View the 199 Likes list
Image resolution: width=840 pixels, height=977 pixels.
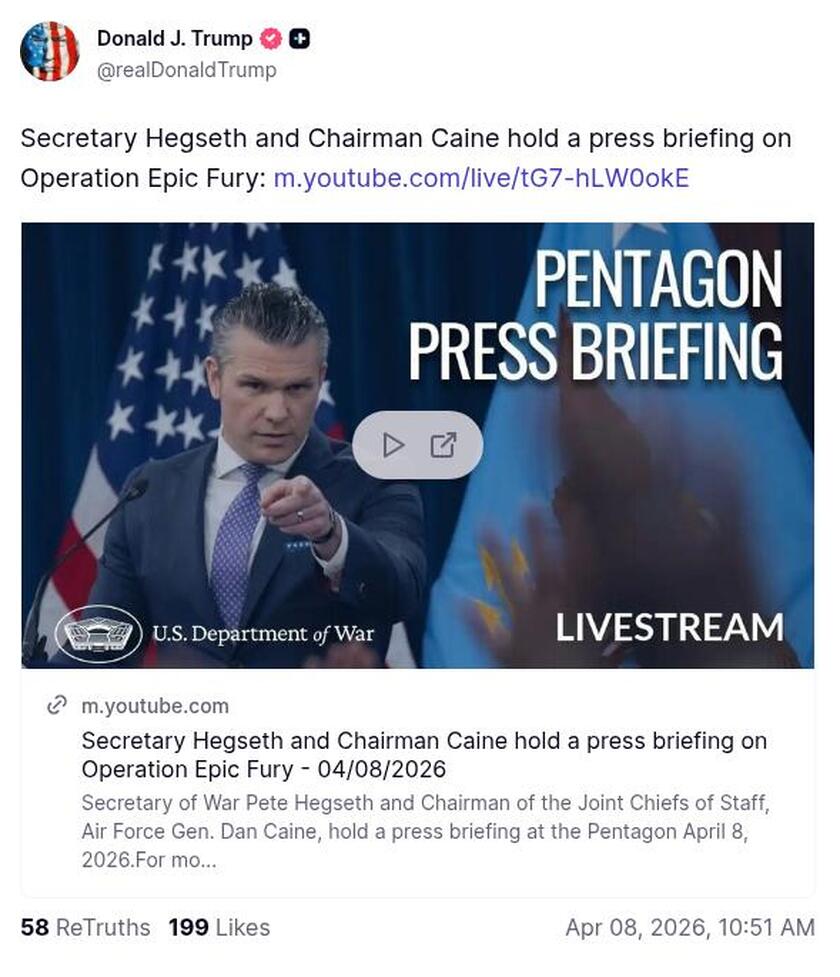point(219,927)
